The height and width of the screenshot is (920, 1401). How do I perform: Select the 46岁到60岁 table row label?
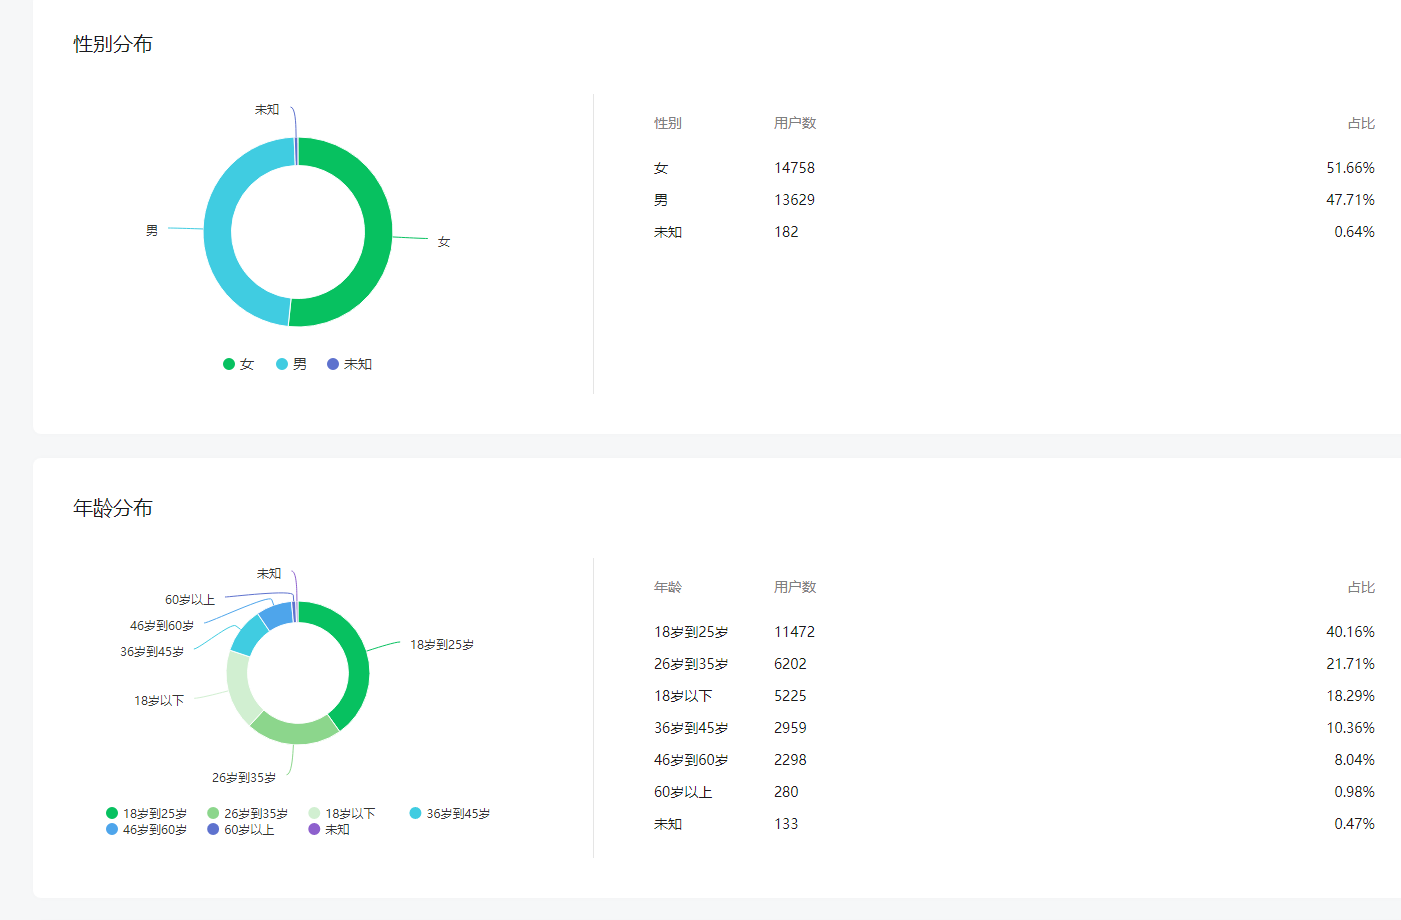pos(691,760)
